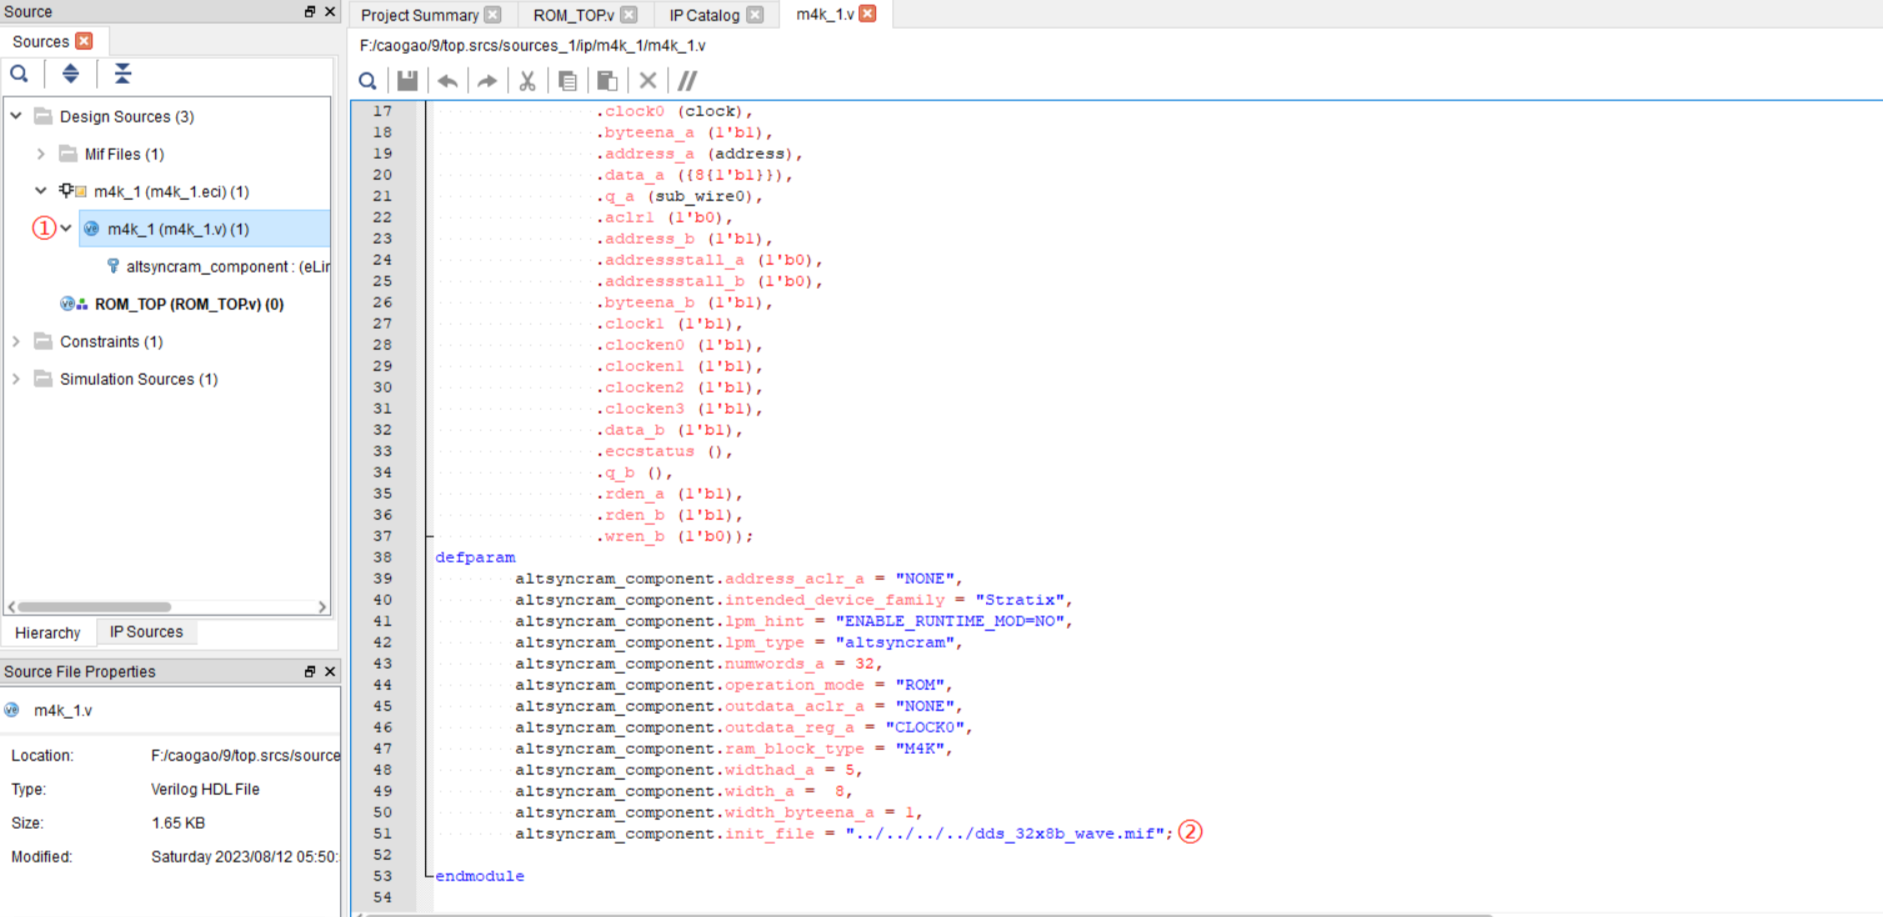Cut selection with the scissors icon
The height and width of the screenshot is (917, 1883).
pos(527,81)
